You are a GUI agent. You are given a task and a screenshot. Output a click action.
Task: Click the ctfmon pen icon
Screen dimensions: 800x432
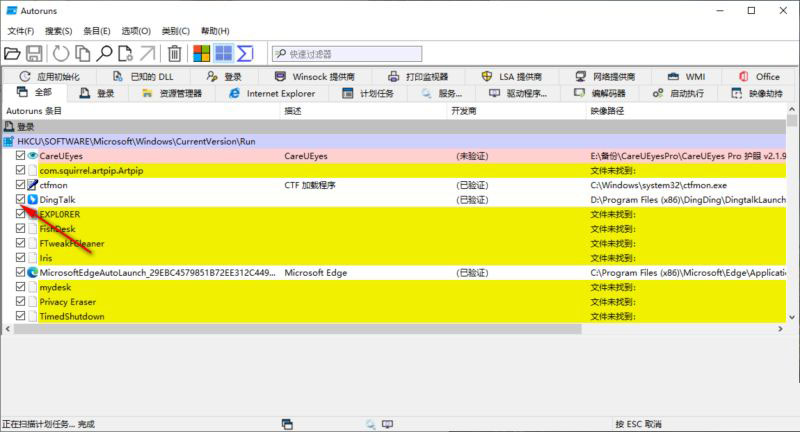coord(33,185)
